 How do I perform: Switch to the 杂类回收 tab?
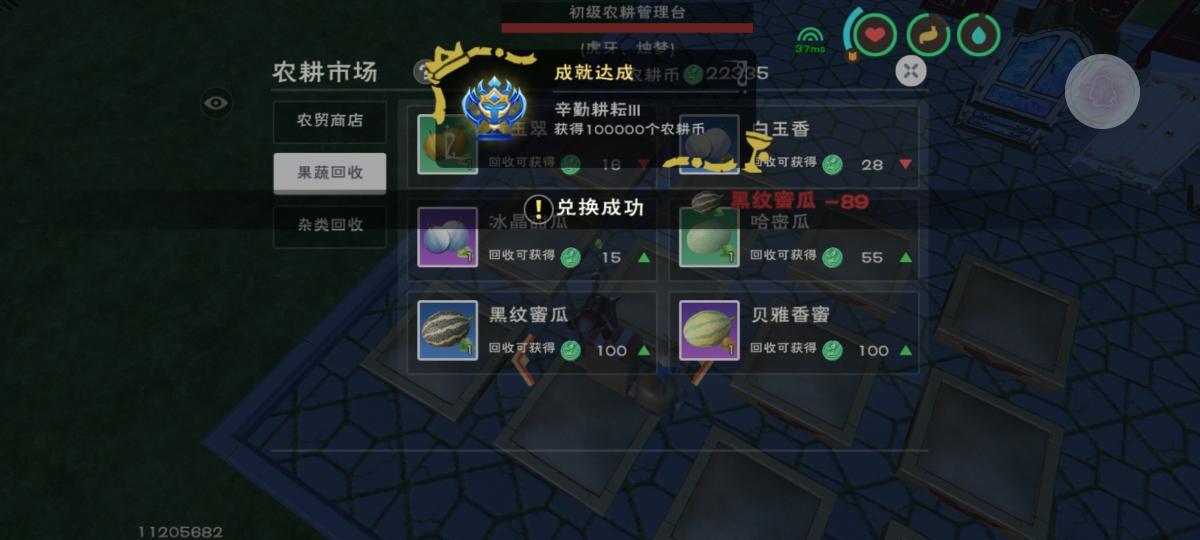(x=330, y=225)
